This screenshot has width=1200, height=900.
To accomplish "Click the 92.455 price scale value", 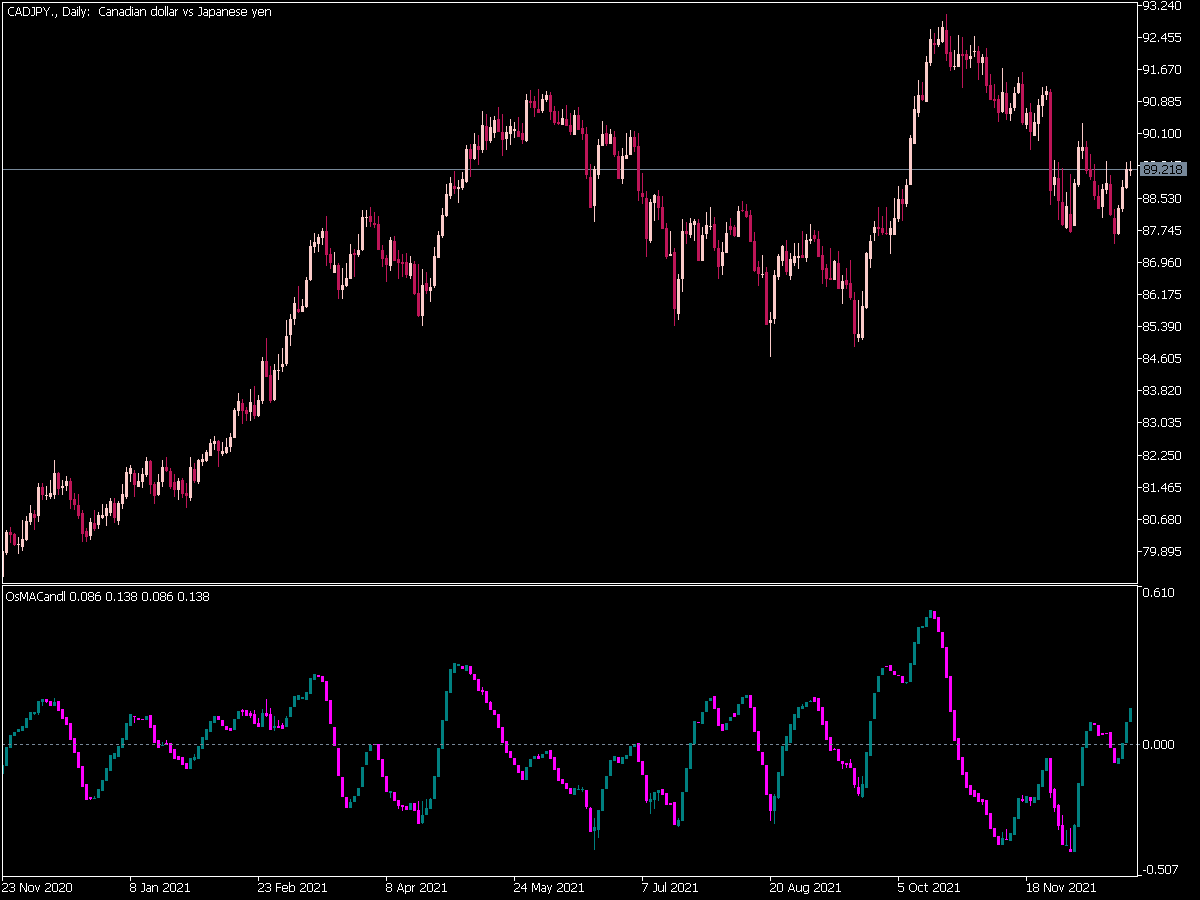I will coord(1161,38).
